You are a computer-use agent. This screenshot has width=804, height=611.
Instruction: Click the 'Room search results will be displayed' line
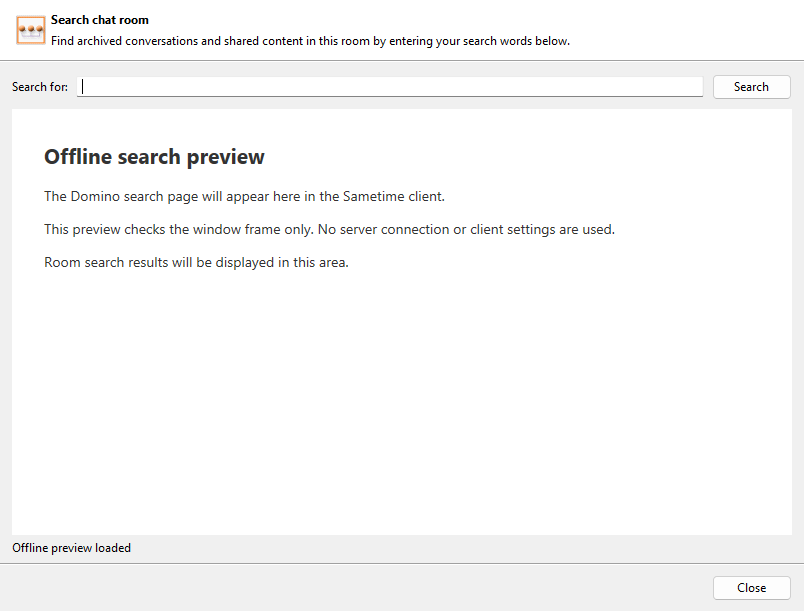pyautogui.click(x=196, y=262)
